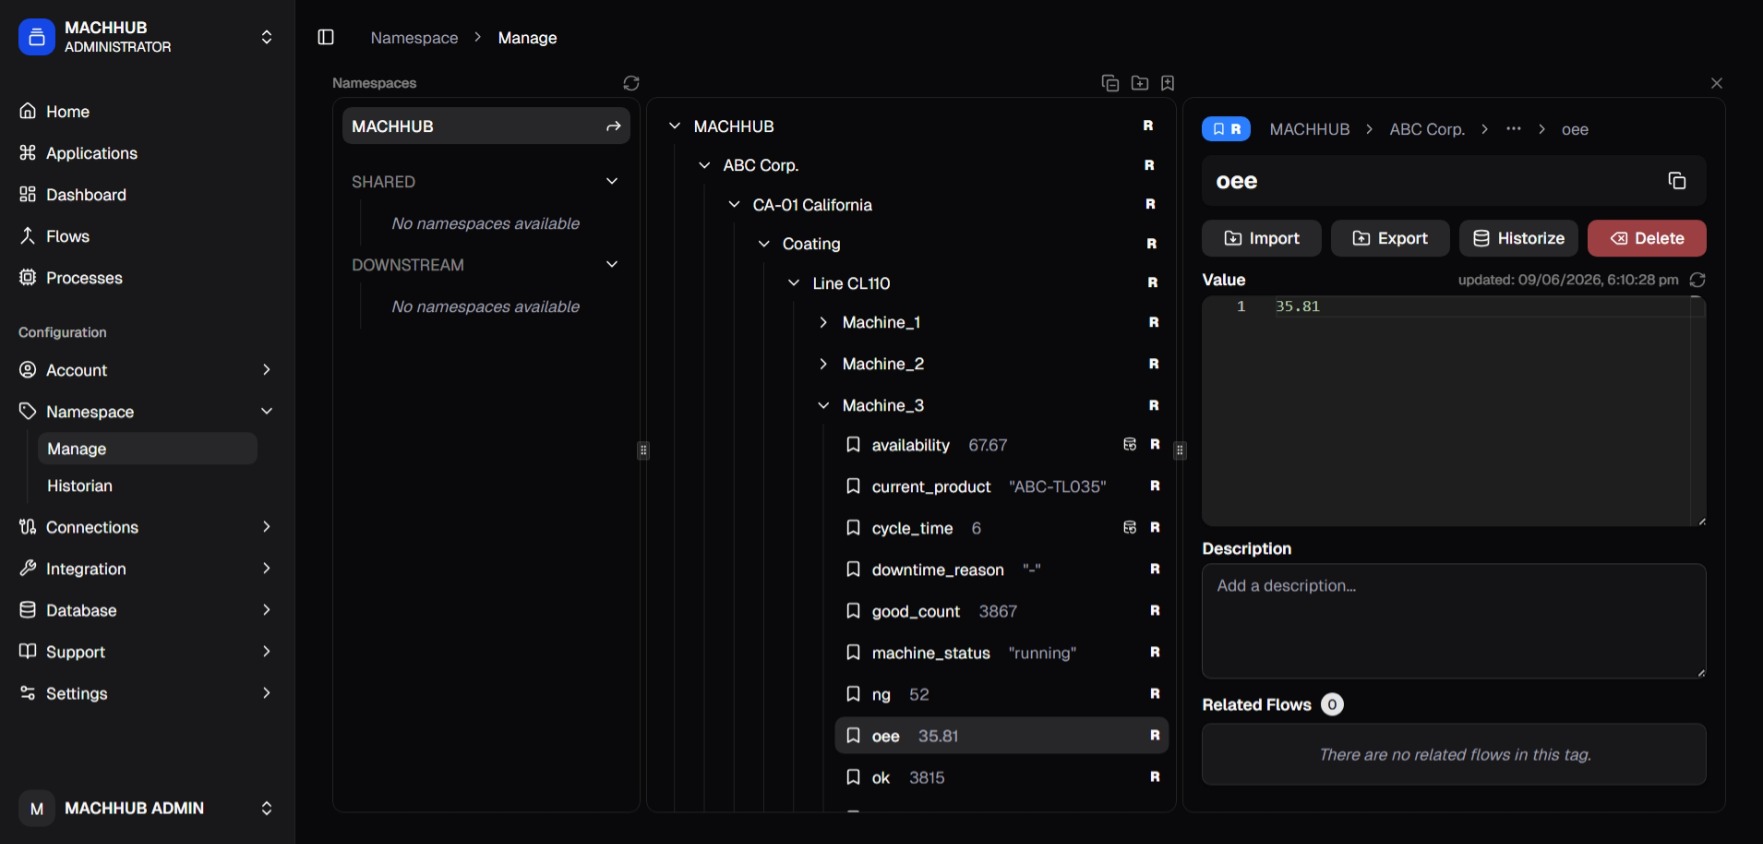Viewport: 1763px width, 844px height.
Task: Click historian icon on cycle_time row
Action: (1130, 527)
